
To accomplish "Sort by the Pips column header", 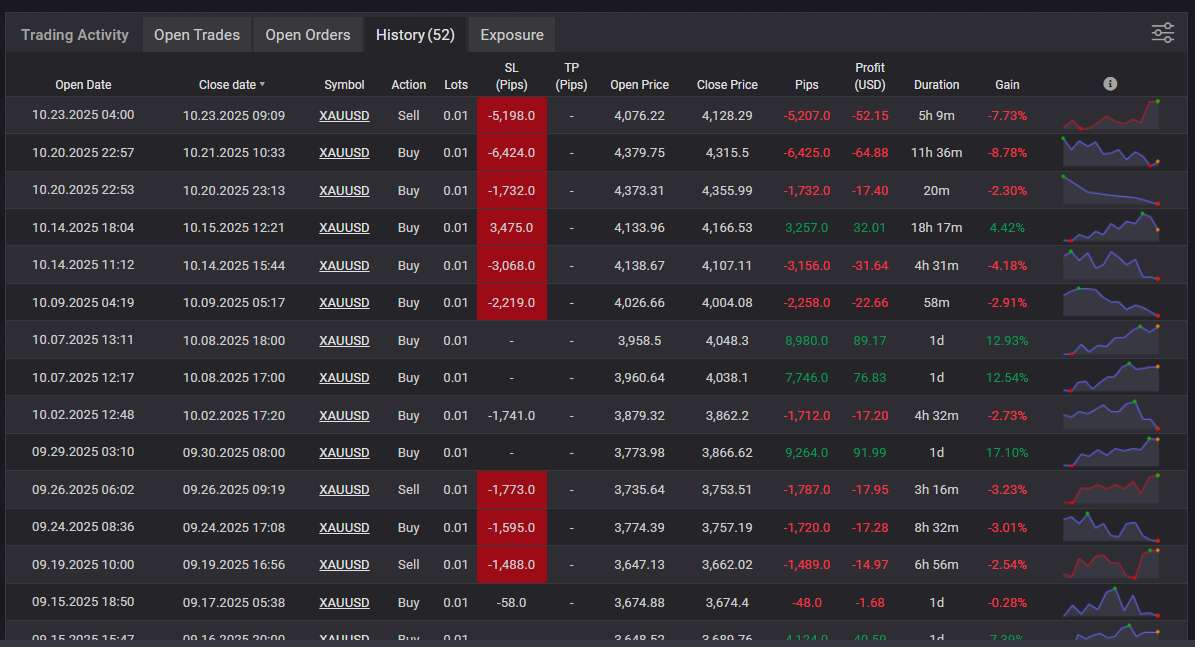I will [x=806, y=84].
